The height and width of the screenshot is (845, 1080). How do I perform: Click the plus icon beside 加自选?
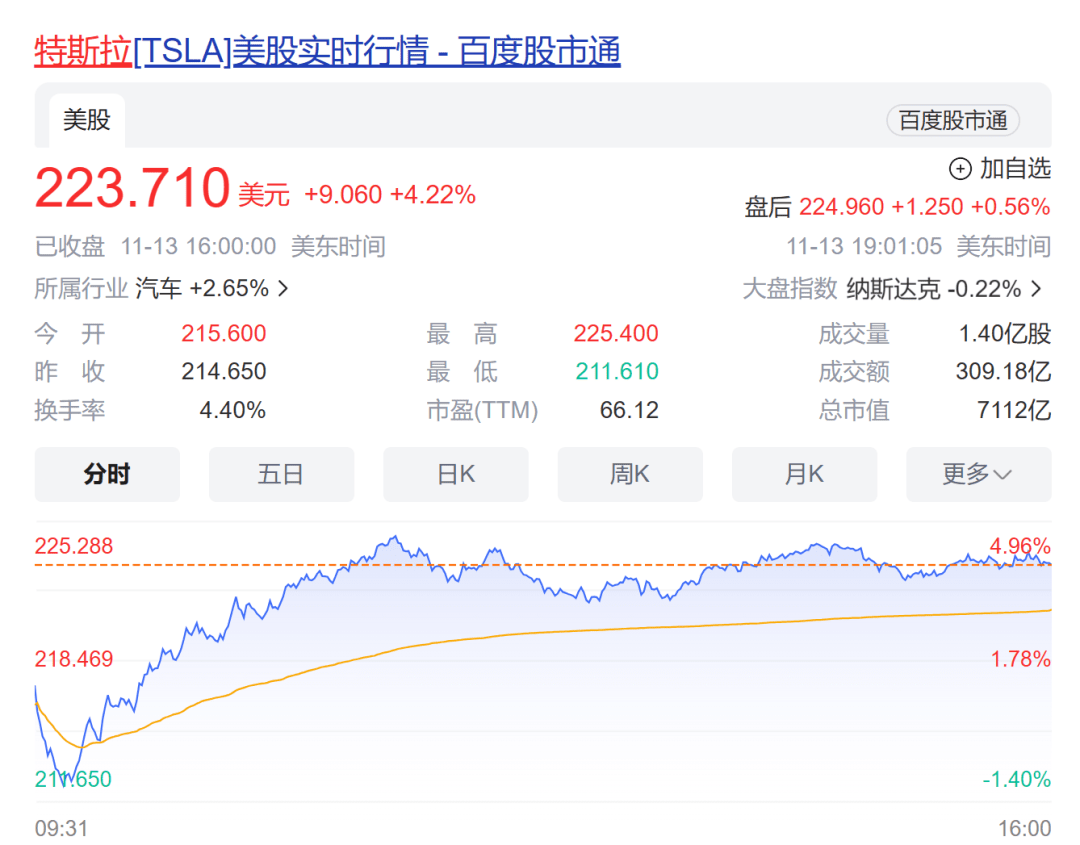pyautogui.click(x=960, y=169)
